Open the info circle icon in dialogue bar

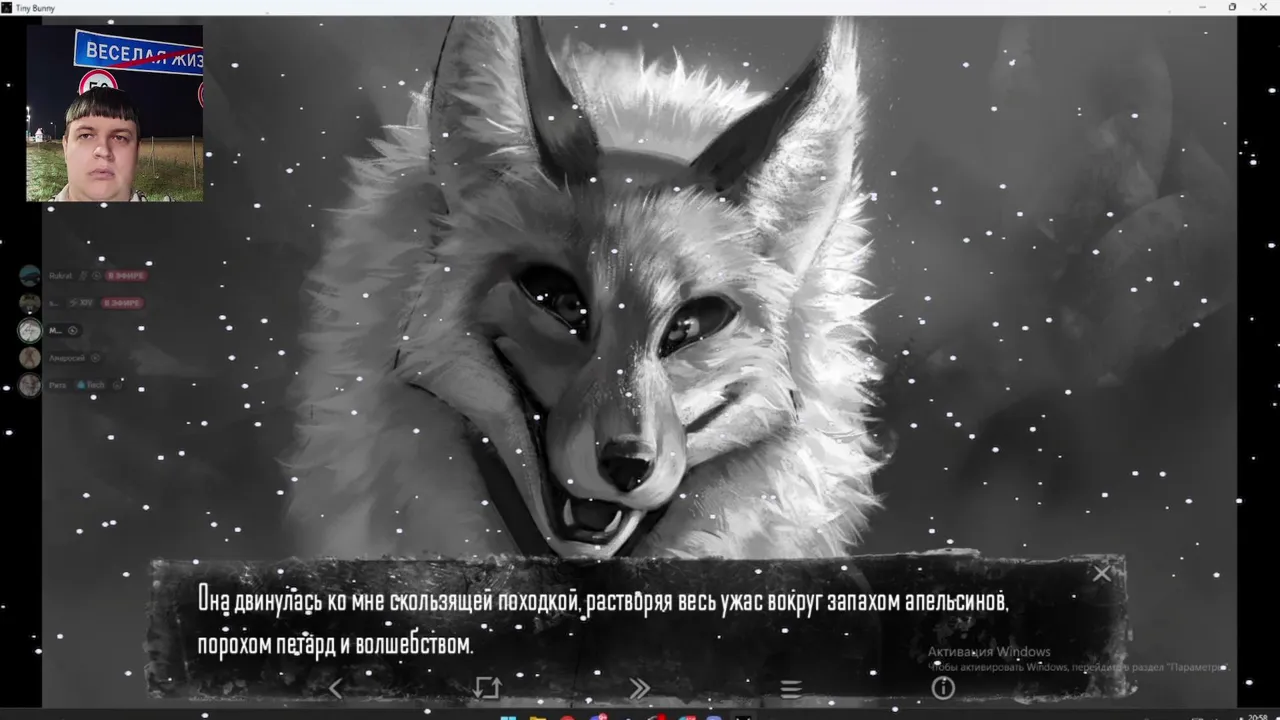(943, 688)
